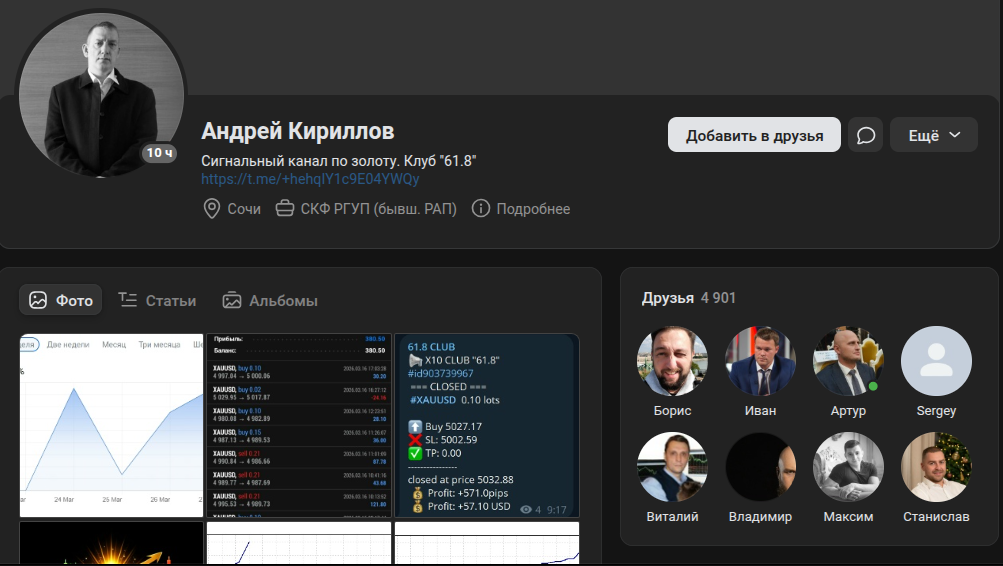Click the friends count 4 901

(x=718, y=298)
